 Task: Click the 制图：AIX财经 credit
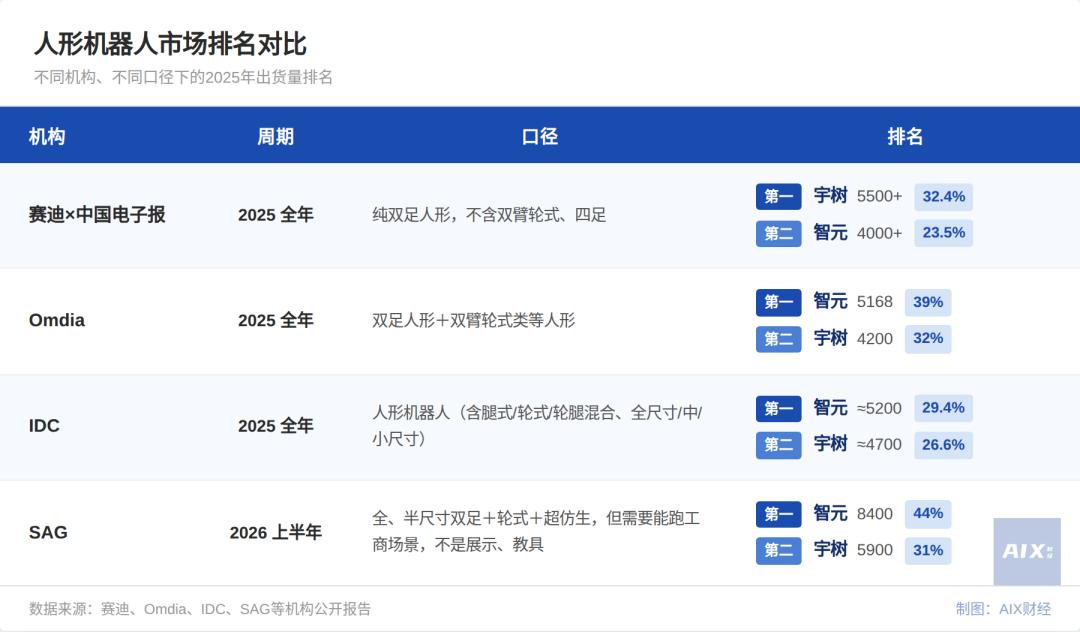[x=1003, y=609]
